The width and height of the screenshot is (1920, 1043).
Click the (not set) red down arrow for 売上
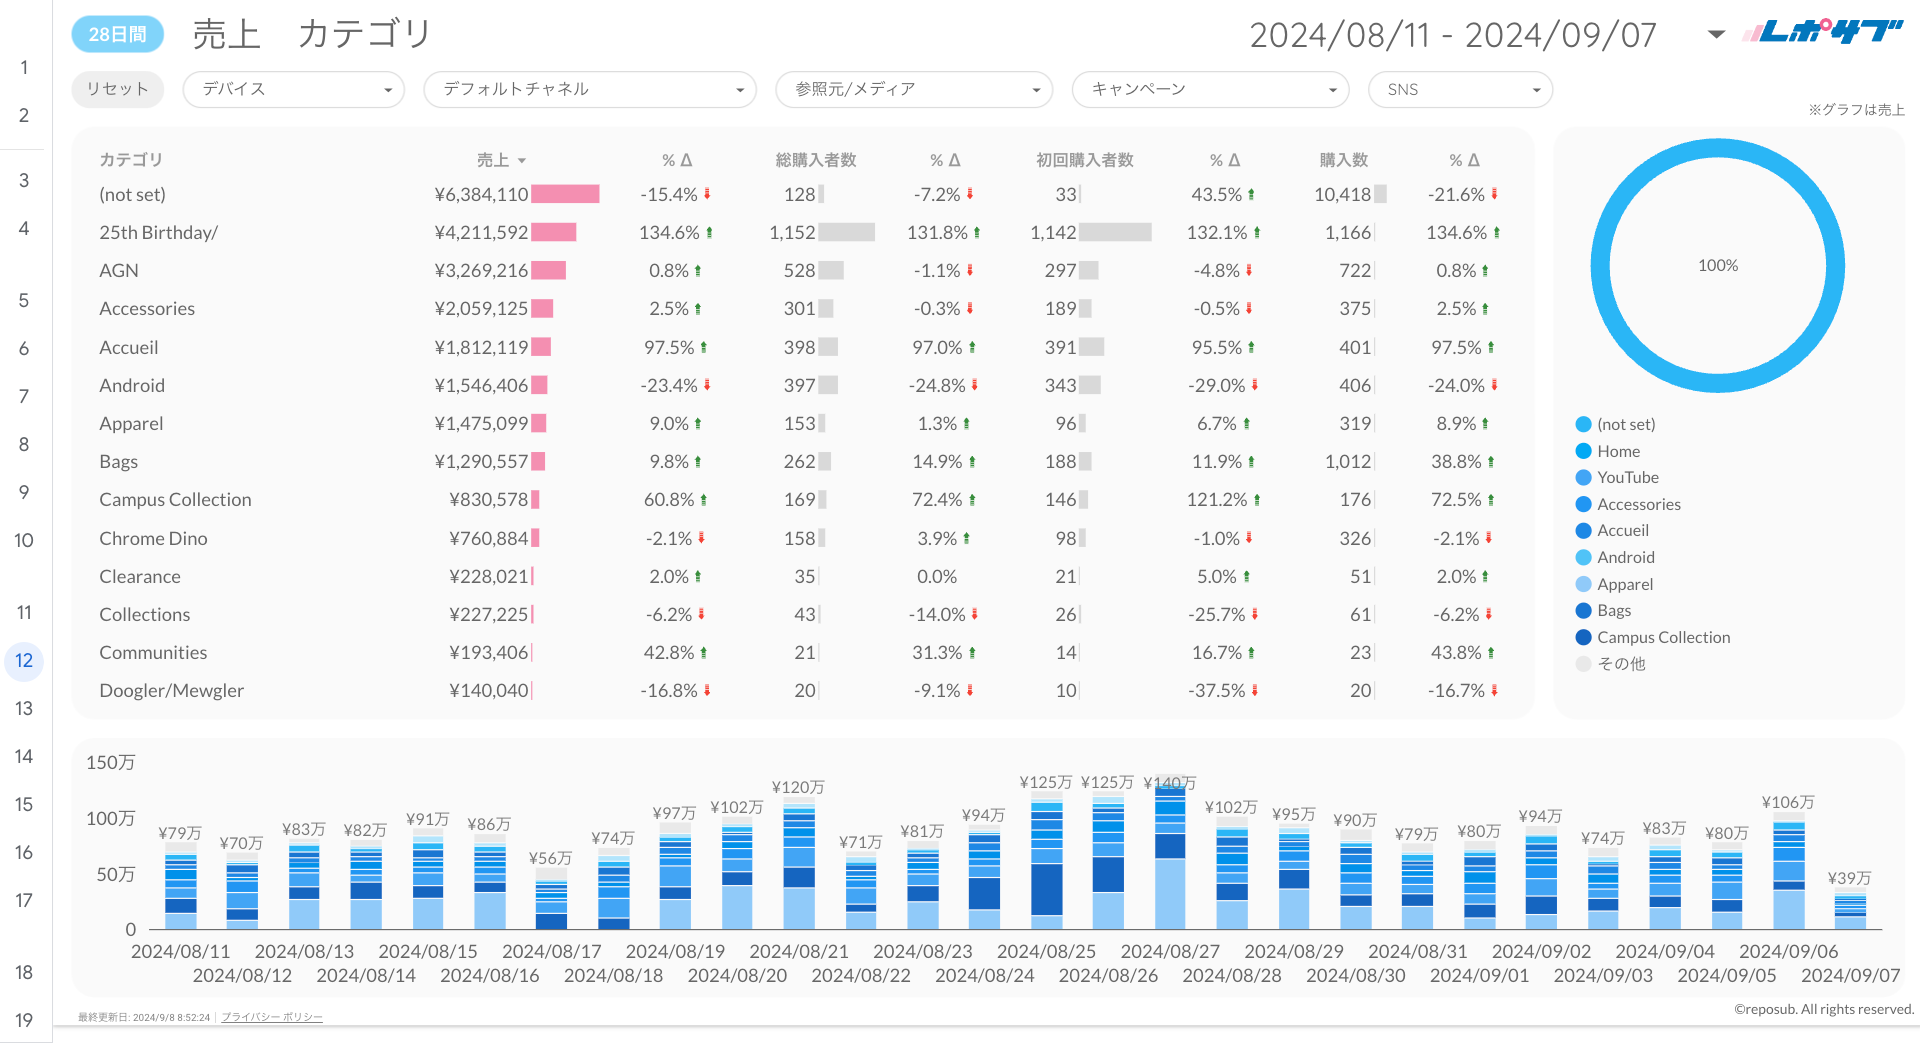pos(707,194)
